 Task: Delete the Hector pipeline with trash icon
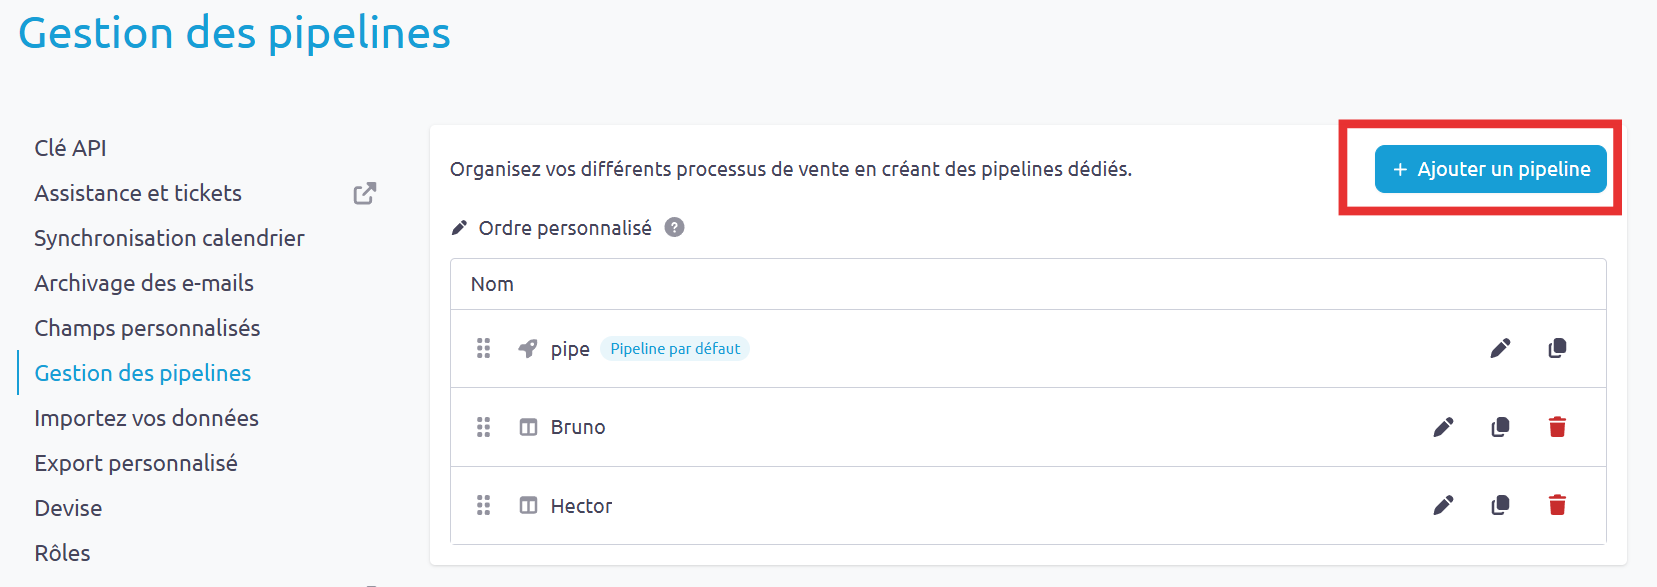click(1557, 505)
